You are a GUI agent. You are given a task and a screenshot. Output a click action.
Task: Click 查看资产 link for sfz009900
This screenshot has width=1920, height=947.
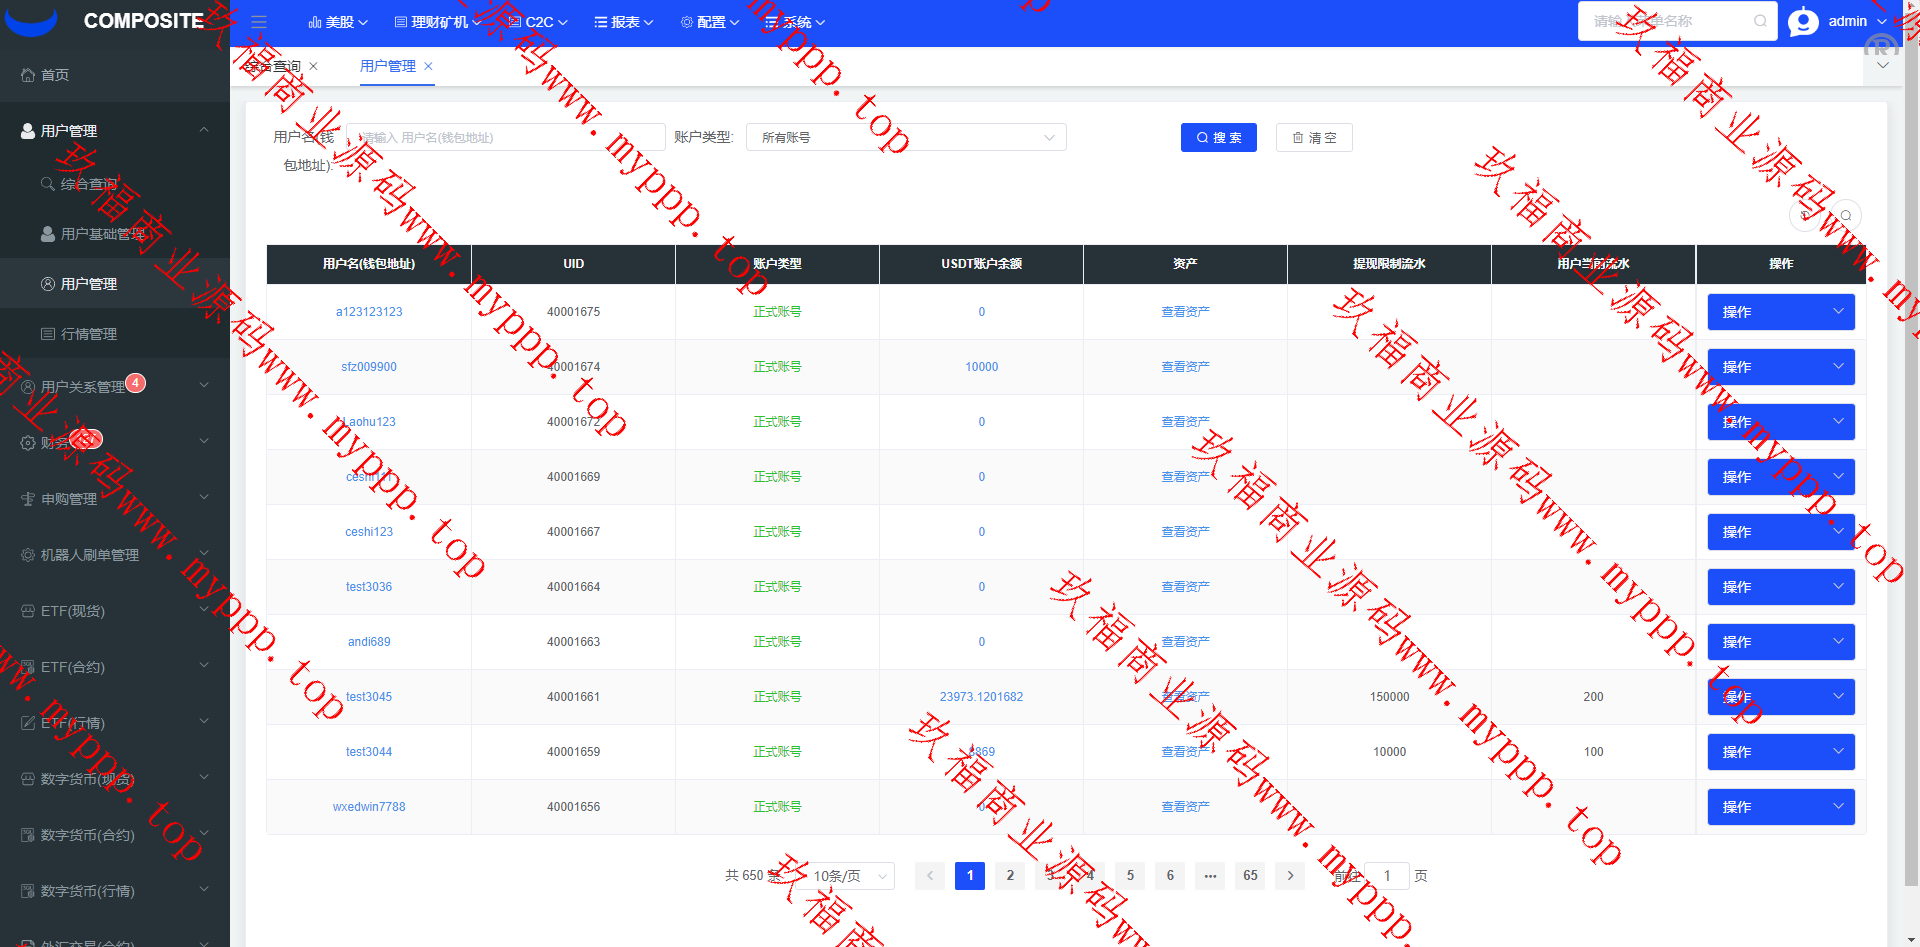[1185, 367]
